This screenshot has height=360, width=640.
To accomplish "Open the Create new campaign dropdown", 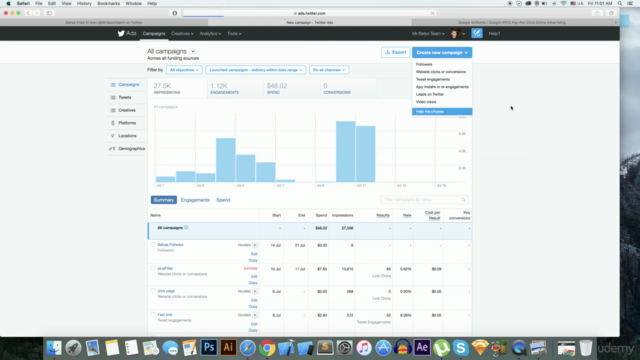I will [442, 52].
